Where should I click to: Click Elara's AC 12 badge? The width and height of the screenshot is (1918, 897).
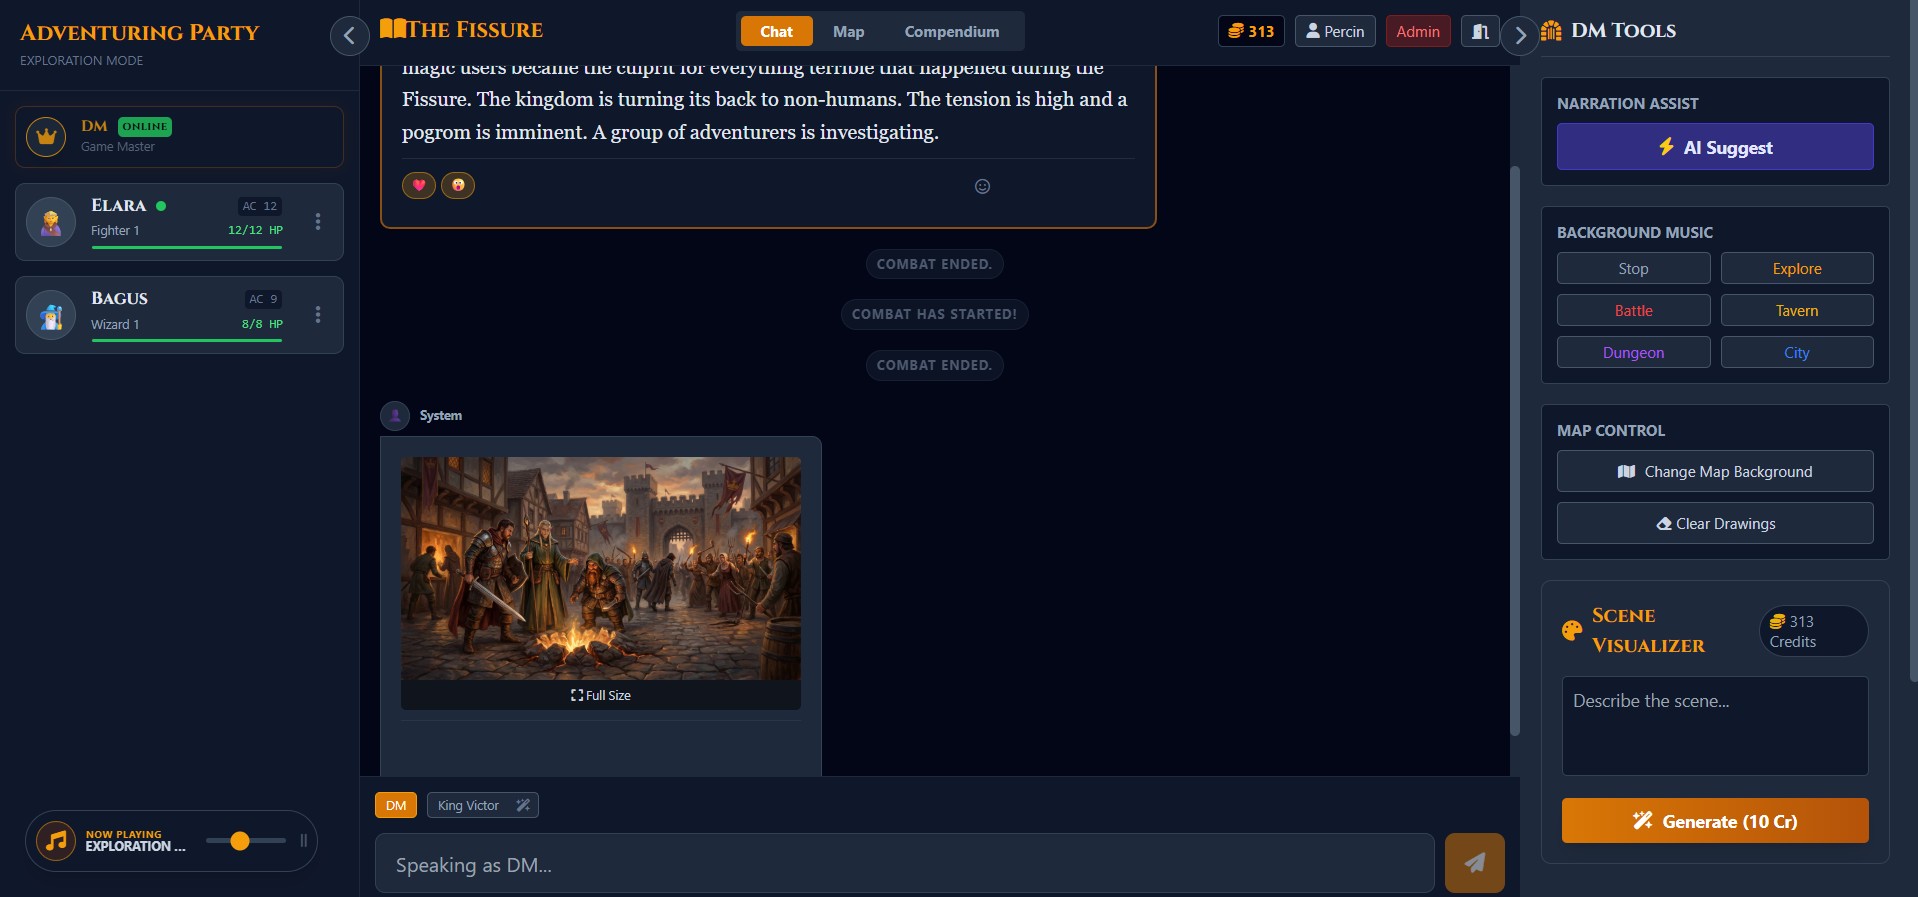[260, 206]
